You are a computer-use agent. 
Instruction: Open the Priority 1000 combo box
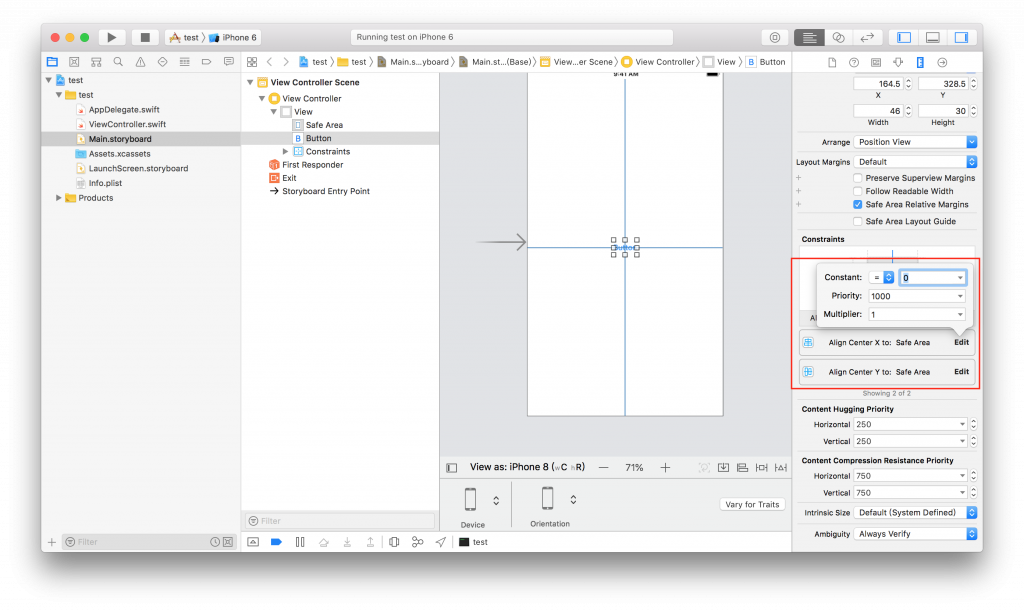pos(917,296)
